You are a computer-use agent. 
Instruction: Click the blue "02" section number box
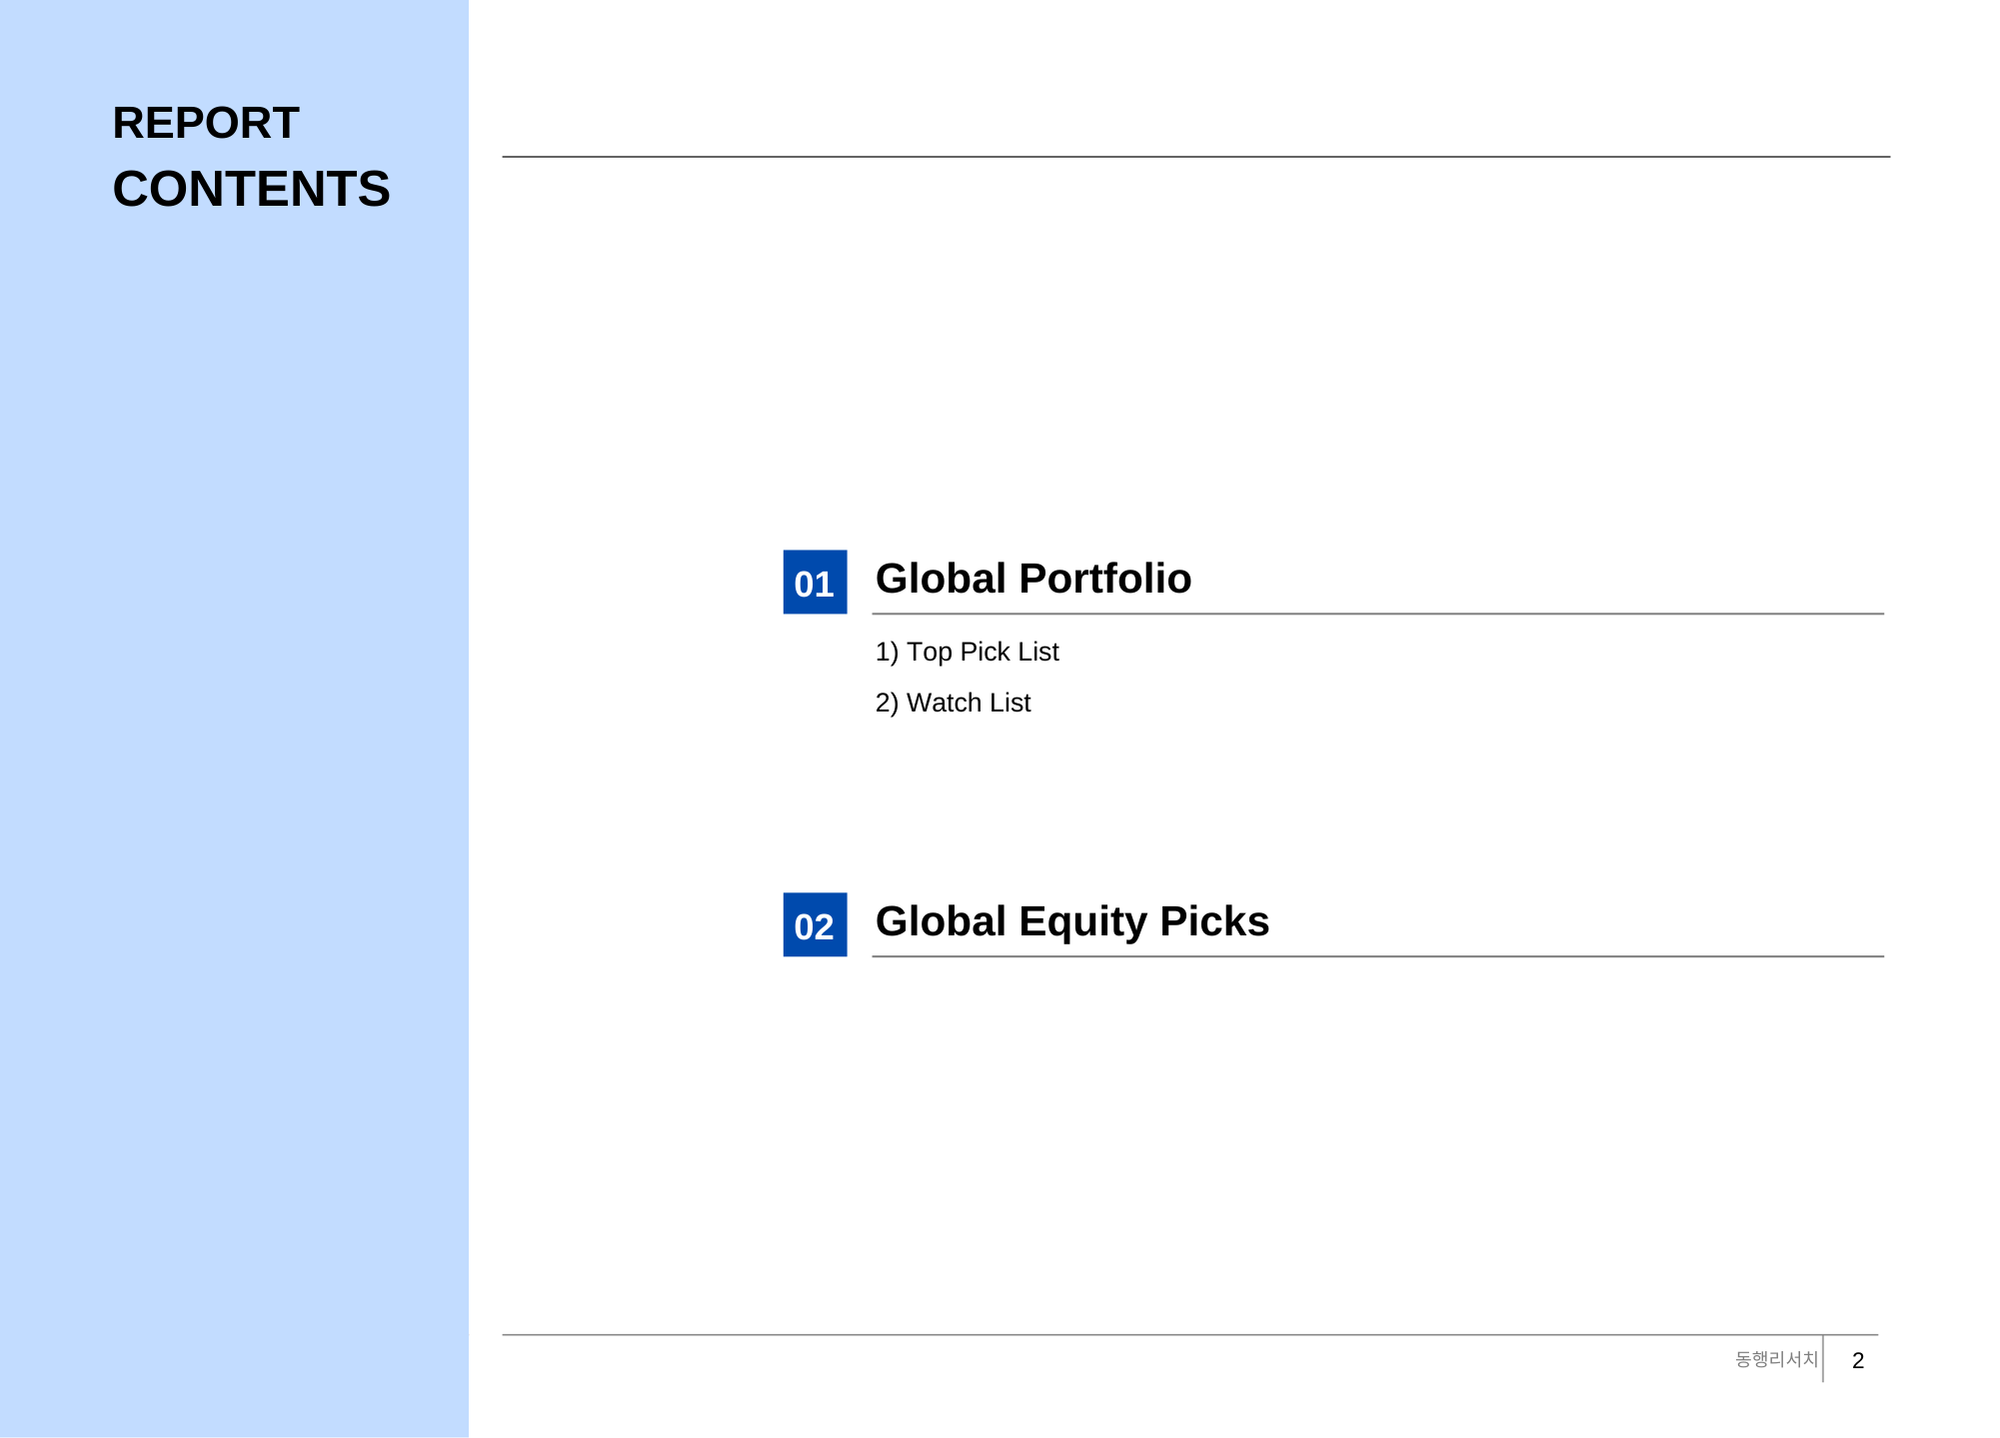[814, 925]
